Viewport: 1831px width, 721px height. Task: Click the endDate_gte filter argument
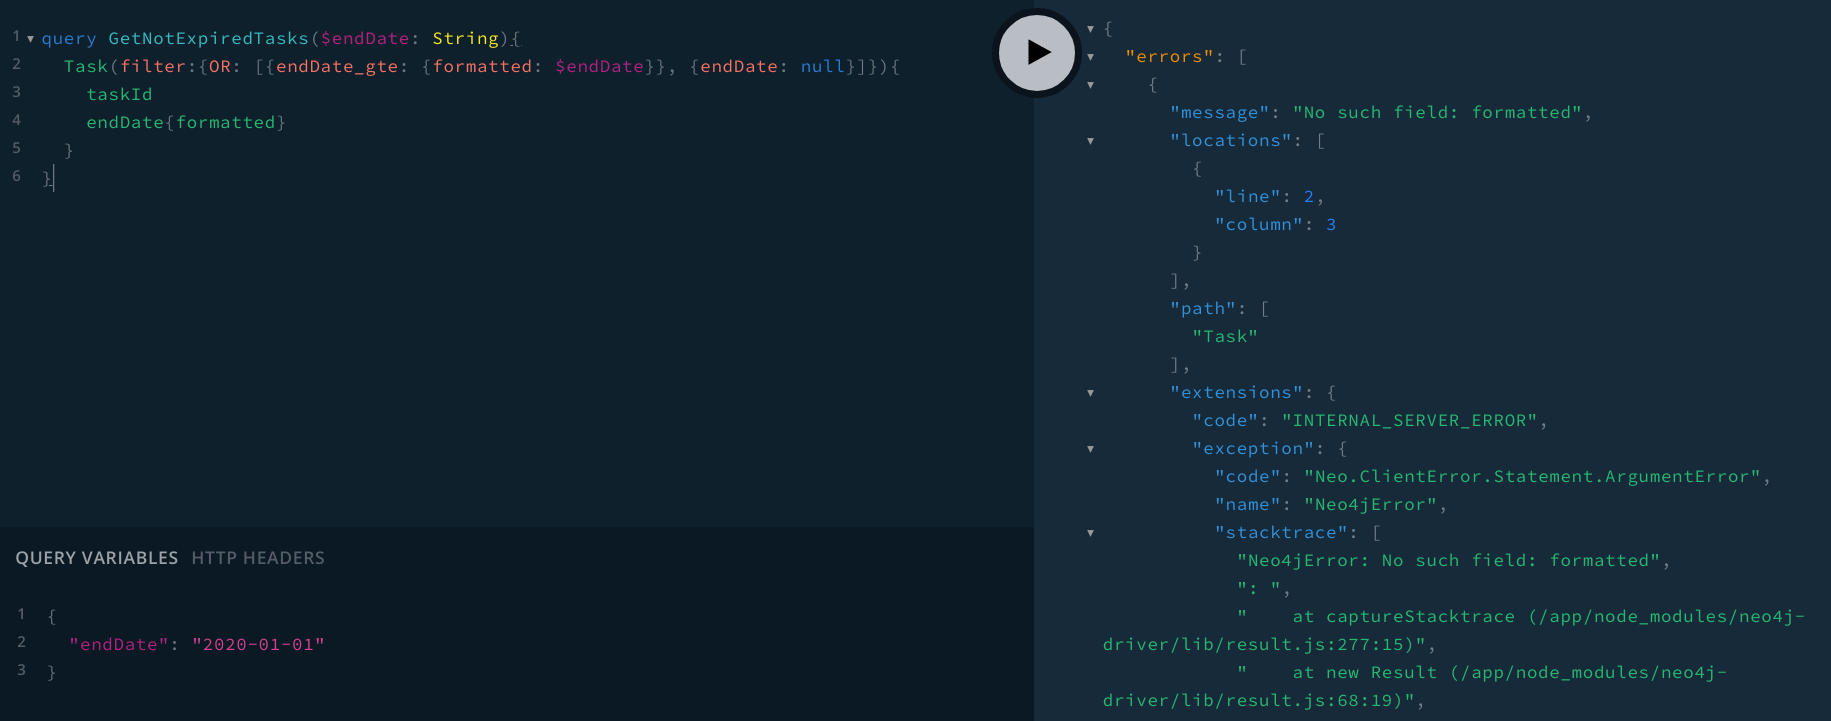click(x=337, y=66)
